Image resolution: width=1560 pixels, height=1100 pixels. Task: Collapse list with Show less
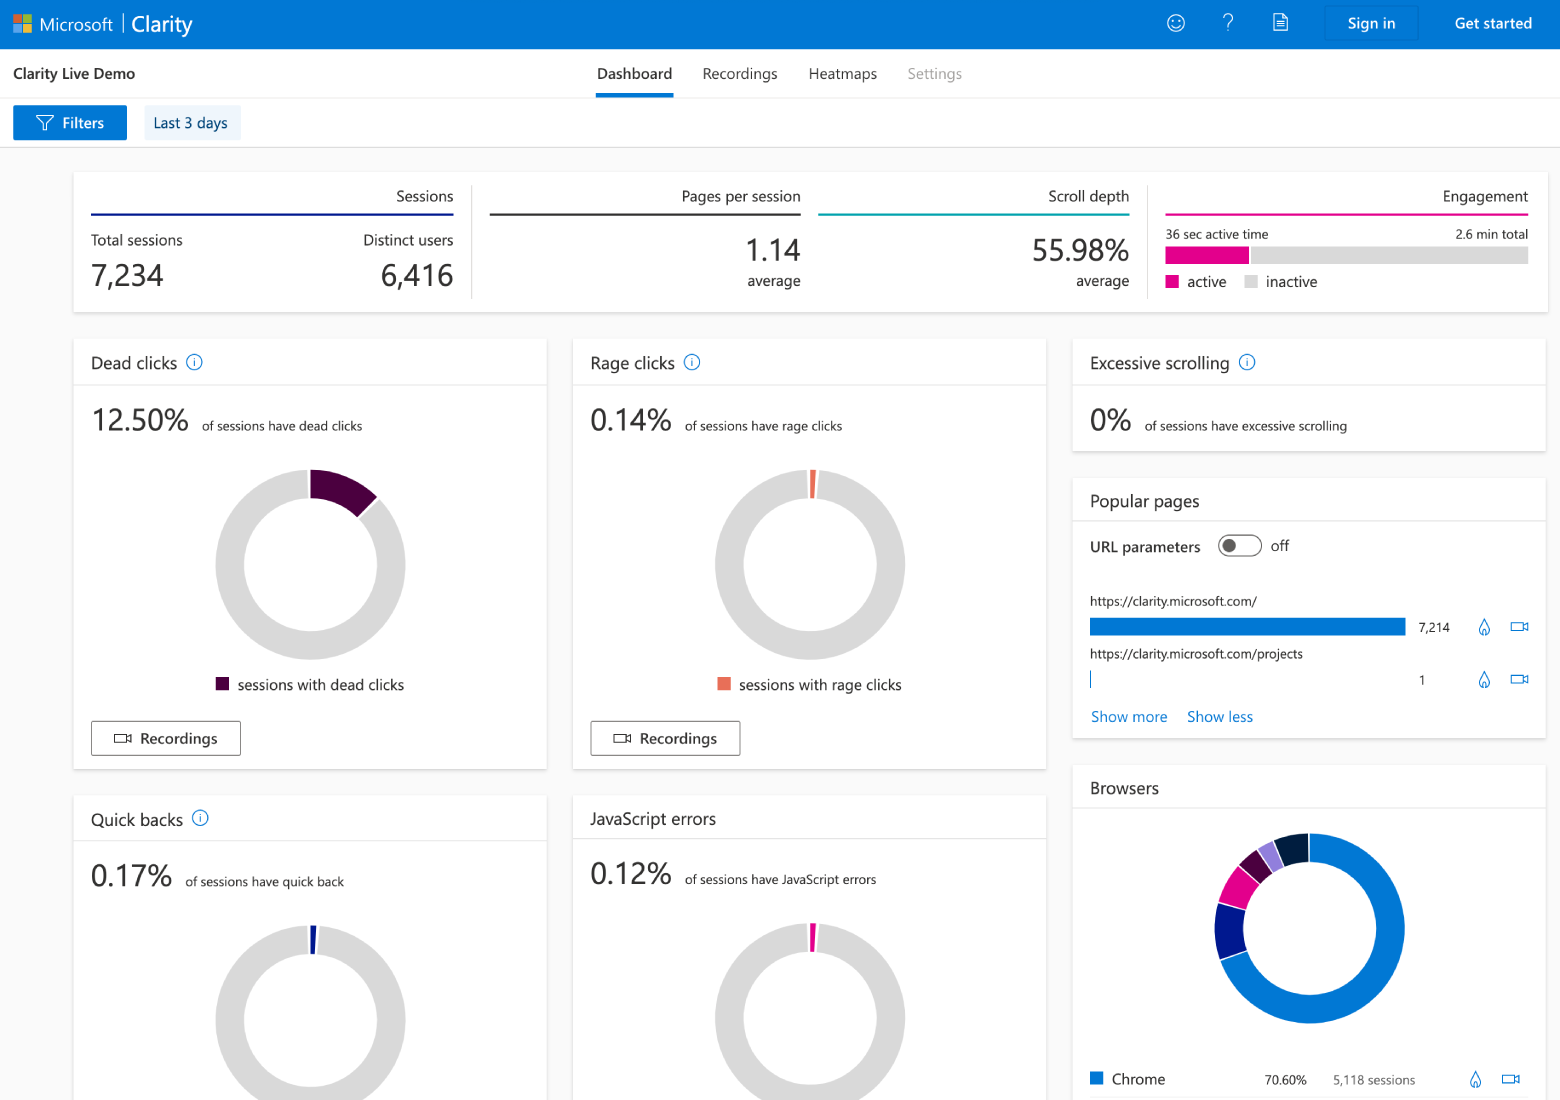(x=1219, y=716)
